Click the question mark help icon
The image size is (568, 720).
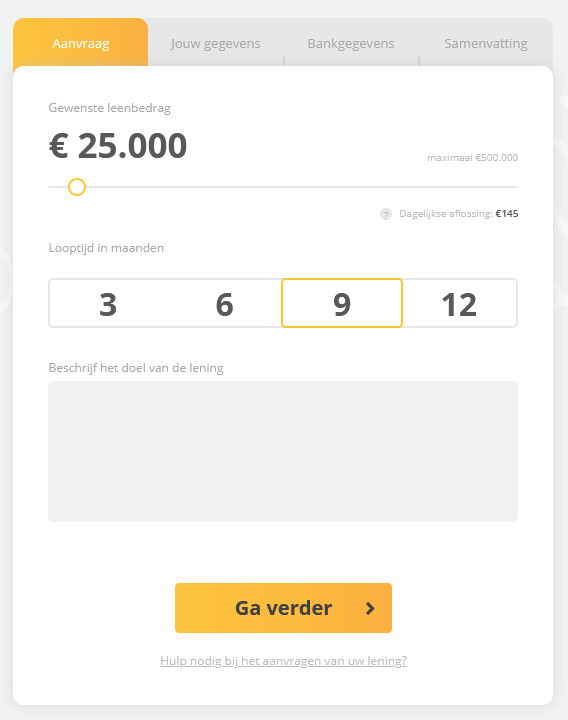(x=386, y=214)
